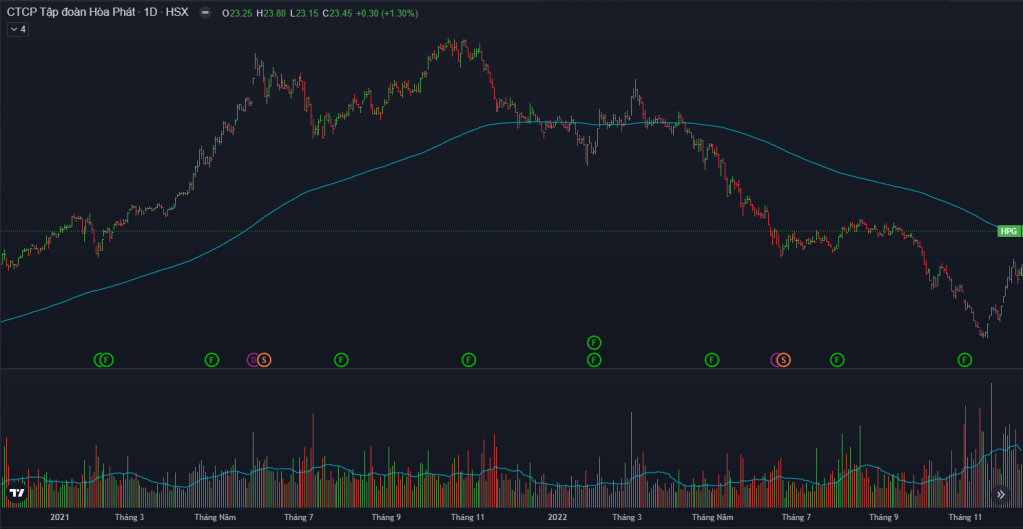The height and width of the screenshot is (529, 1023).
Task: Click the +0.30 (+1.30%) change value
Action: click(387, 13)
